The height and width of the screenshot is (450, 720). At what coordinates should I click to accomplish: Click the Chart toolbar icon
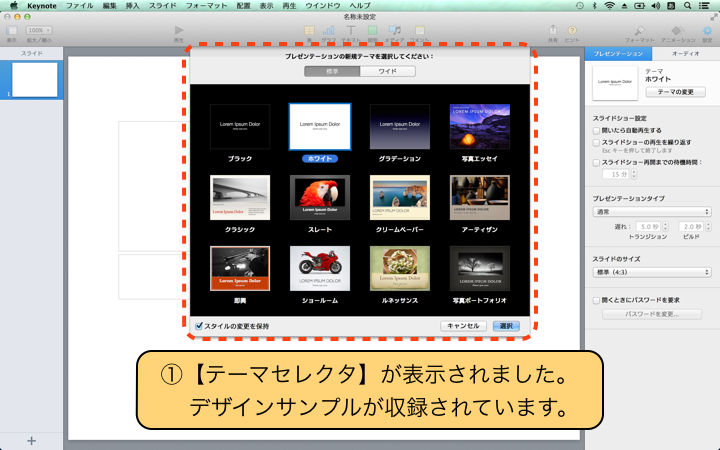pos(328,30)
